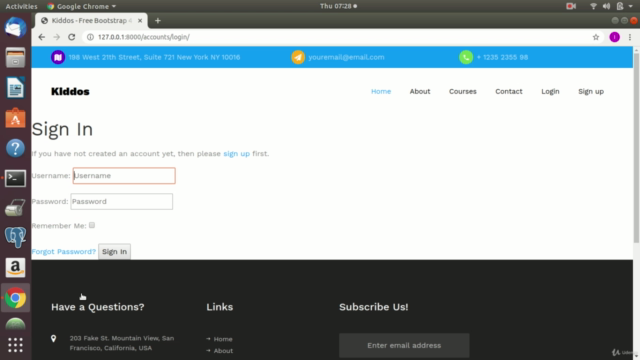
Task: Go back in browser history
Action: tap(42, 37)
